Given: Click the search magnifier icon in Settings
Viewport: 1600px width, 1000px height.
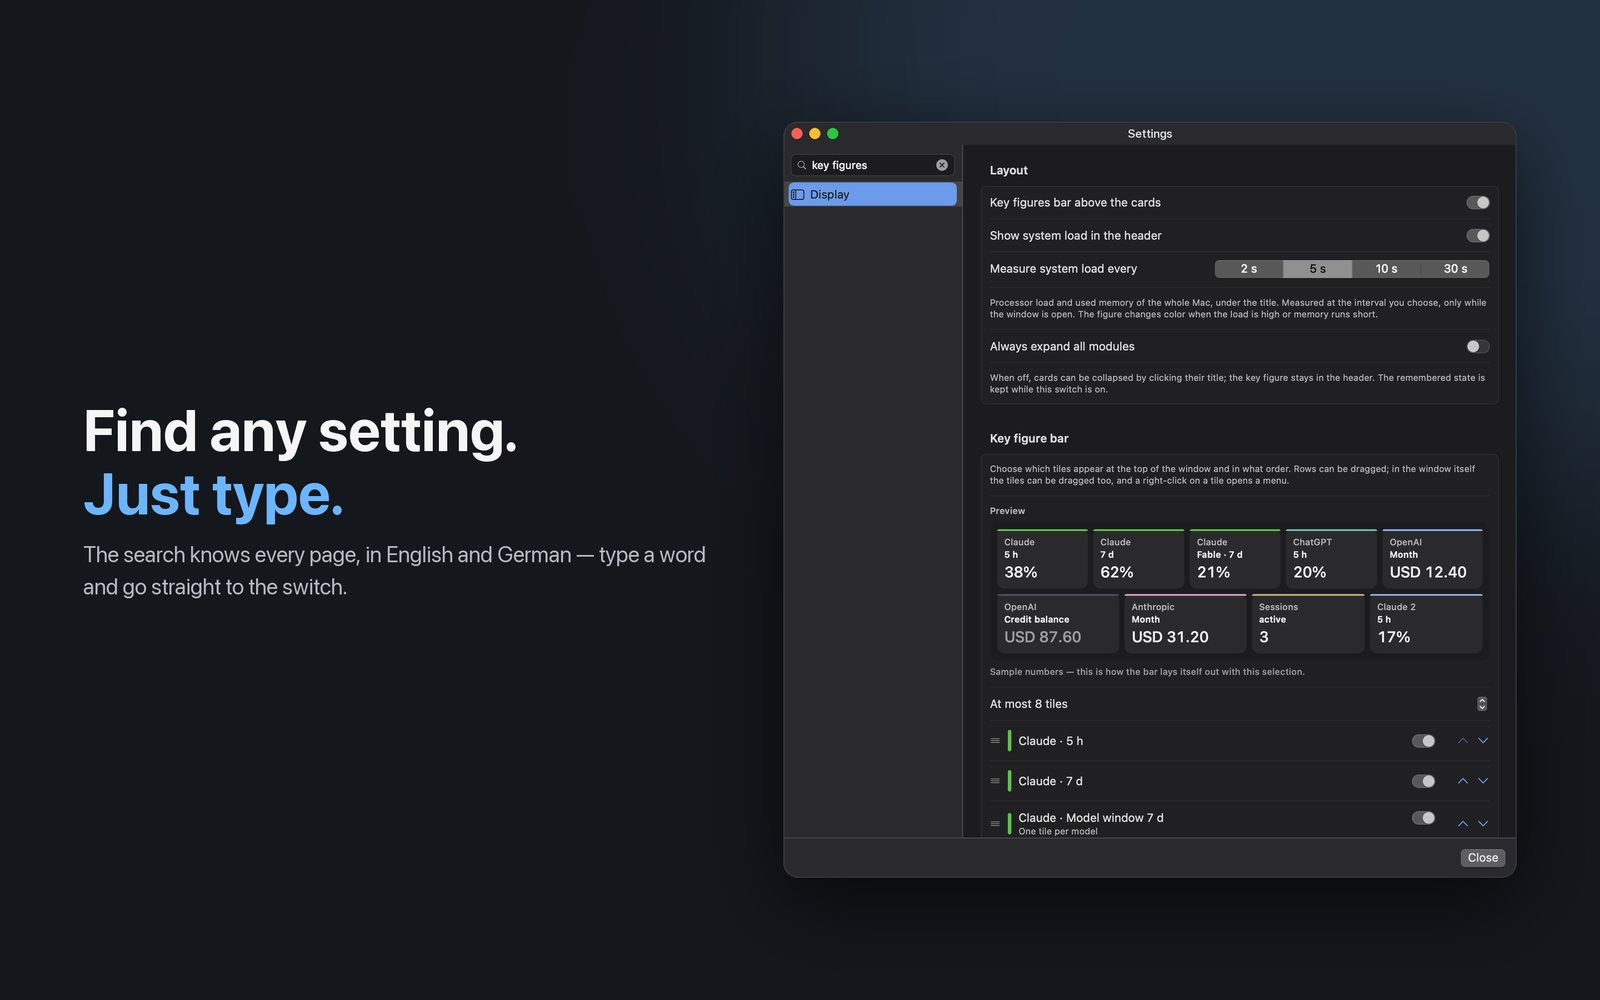Looking at the screenshot, I should pos(801,165).
